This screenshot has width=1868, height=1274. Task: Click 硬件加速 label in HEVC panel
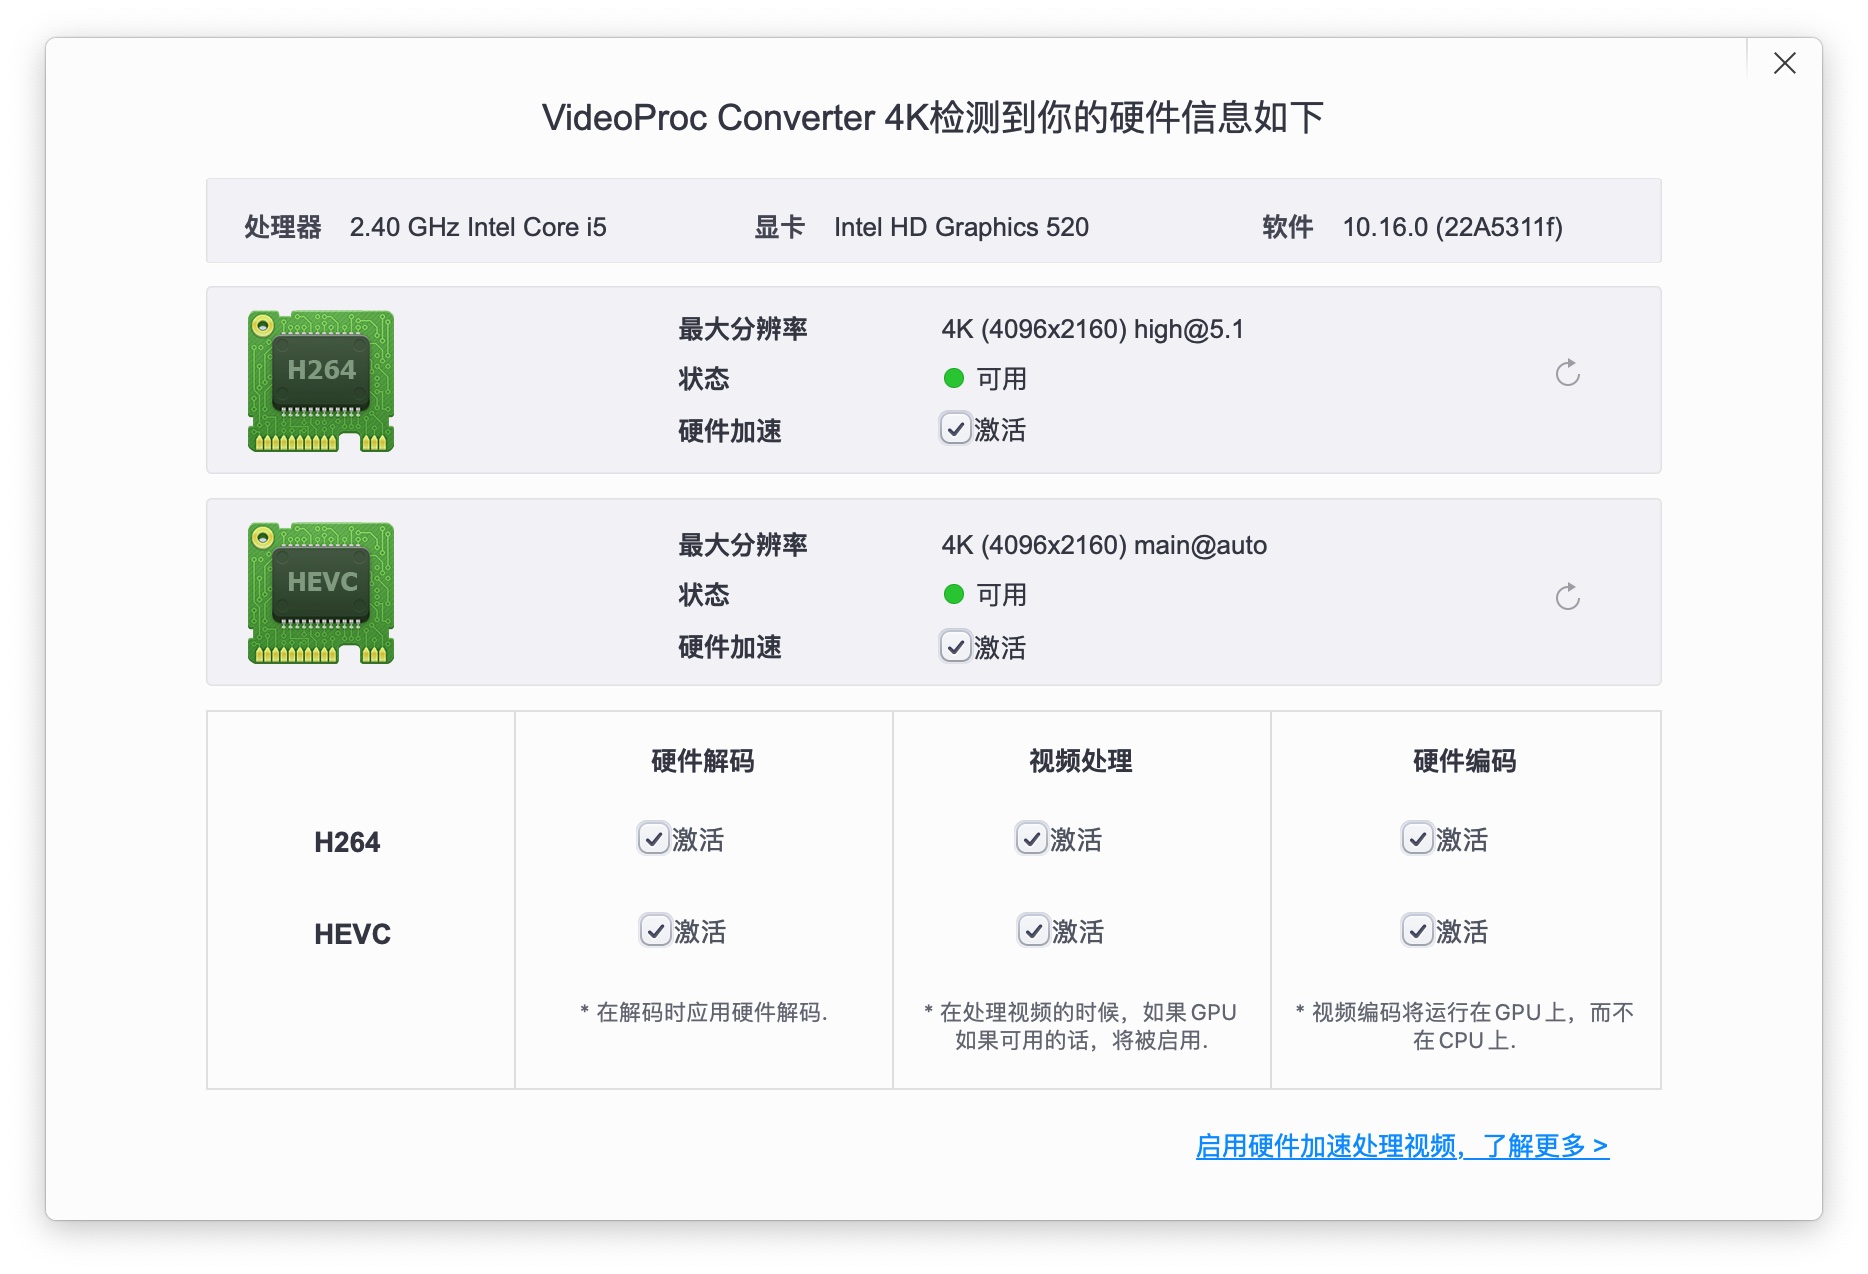729,647
